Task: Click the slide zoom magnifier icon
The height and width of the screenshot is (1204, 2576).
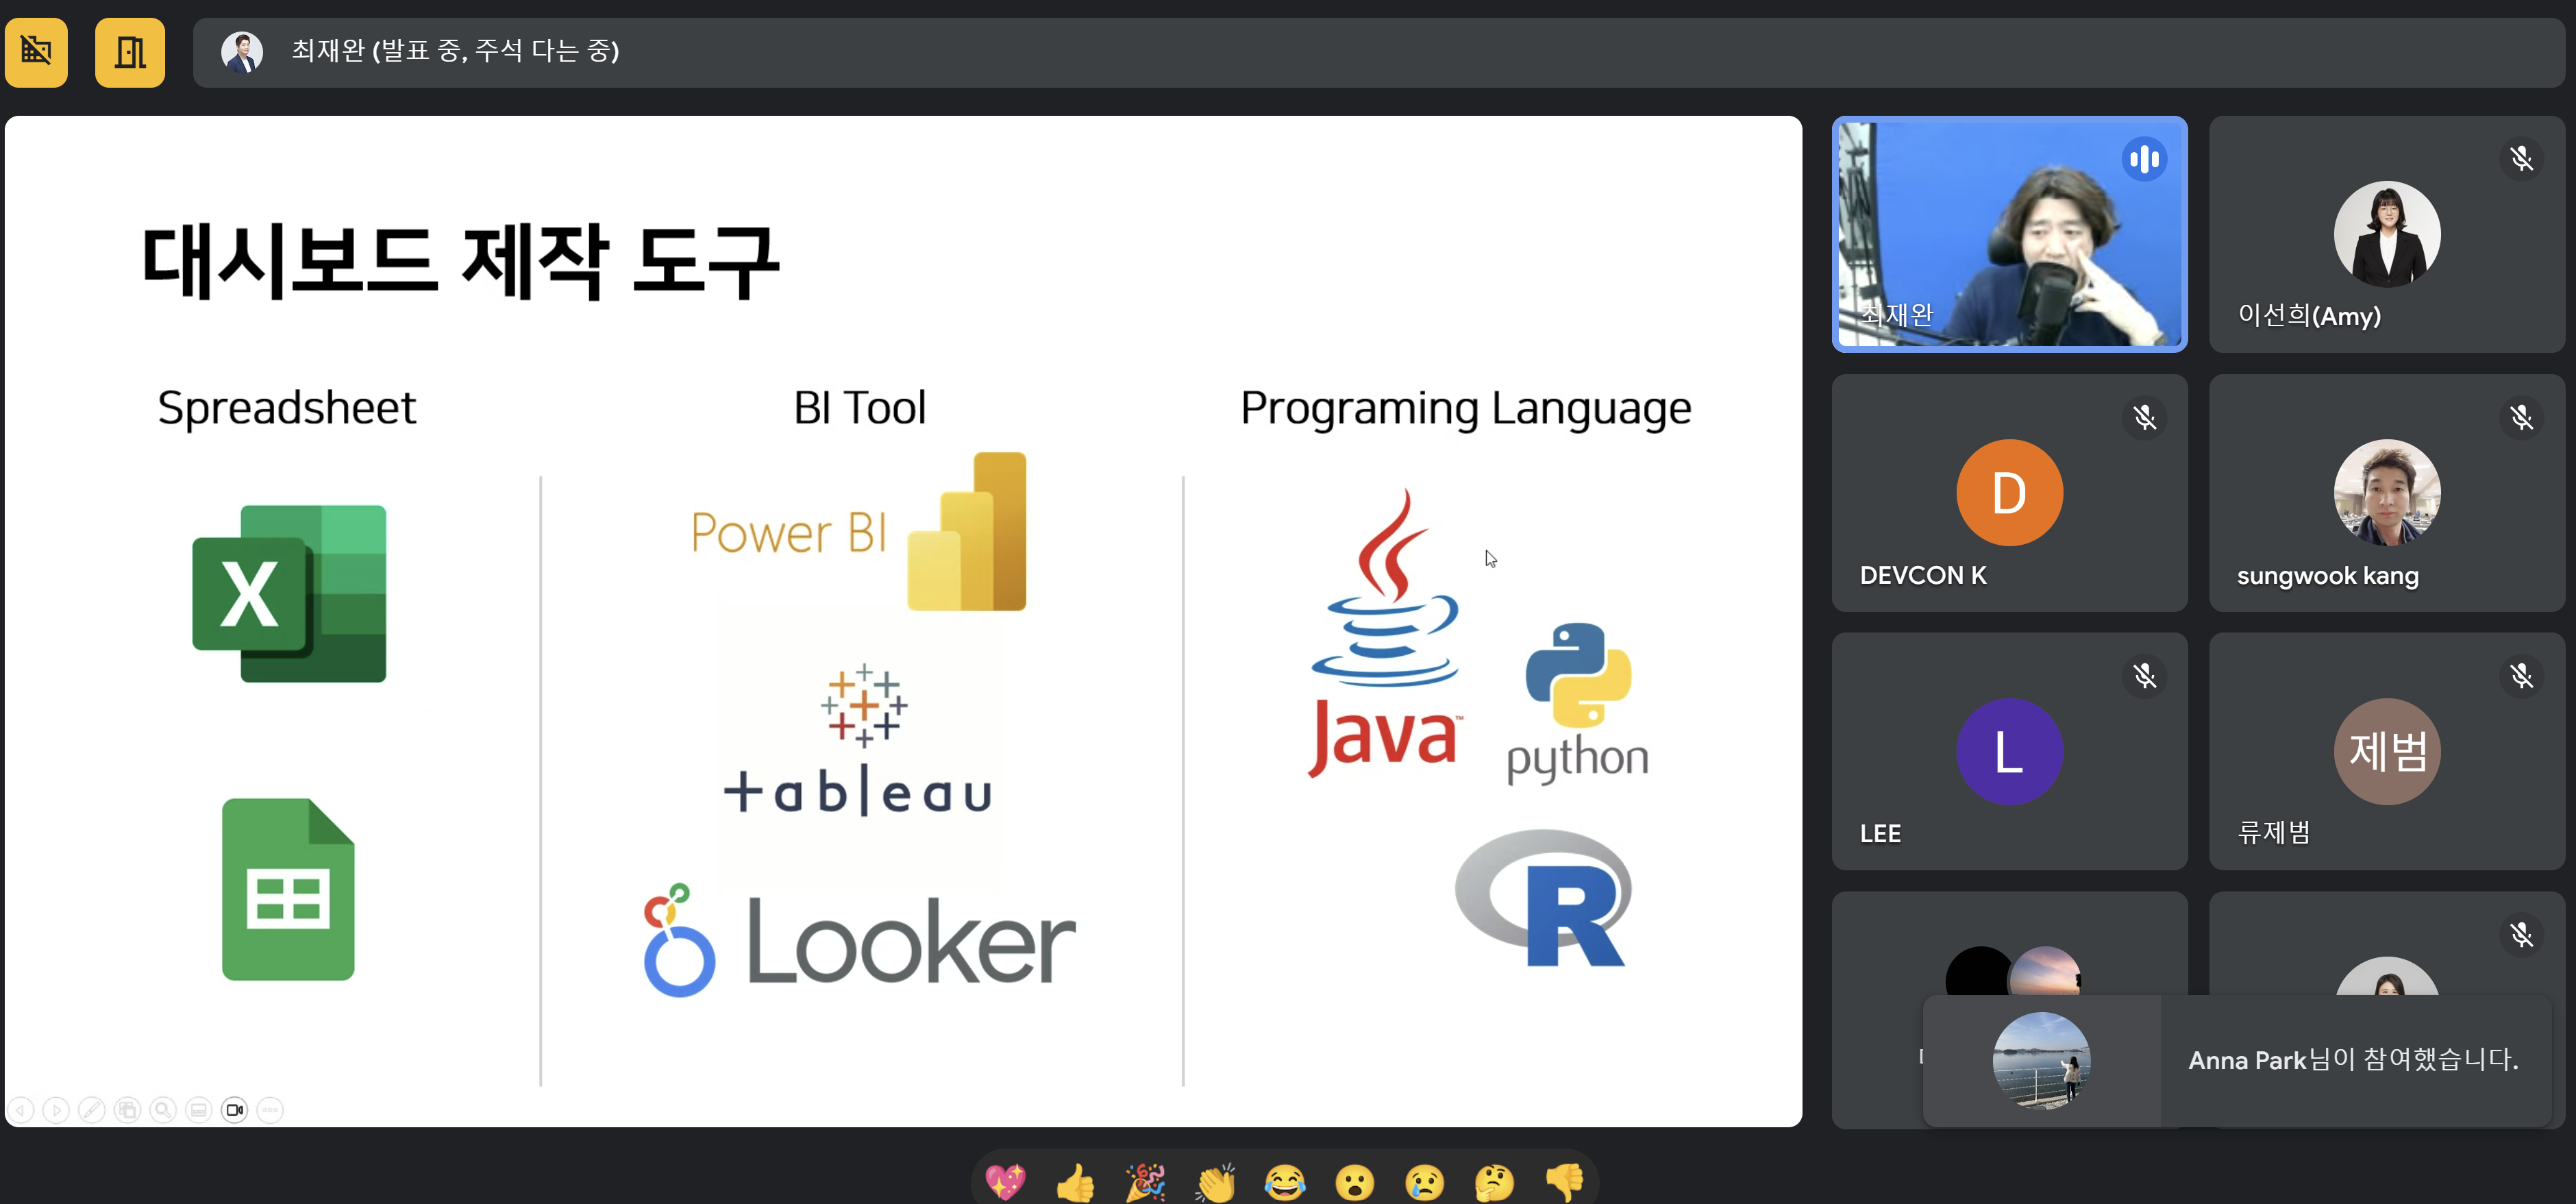Action: point(163,1109)
